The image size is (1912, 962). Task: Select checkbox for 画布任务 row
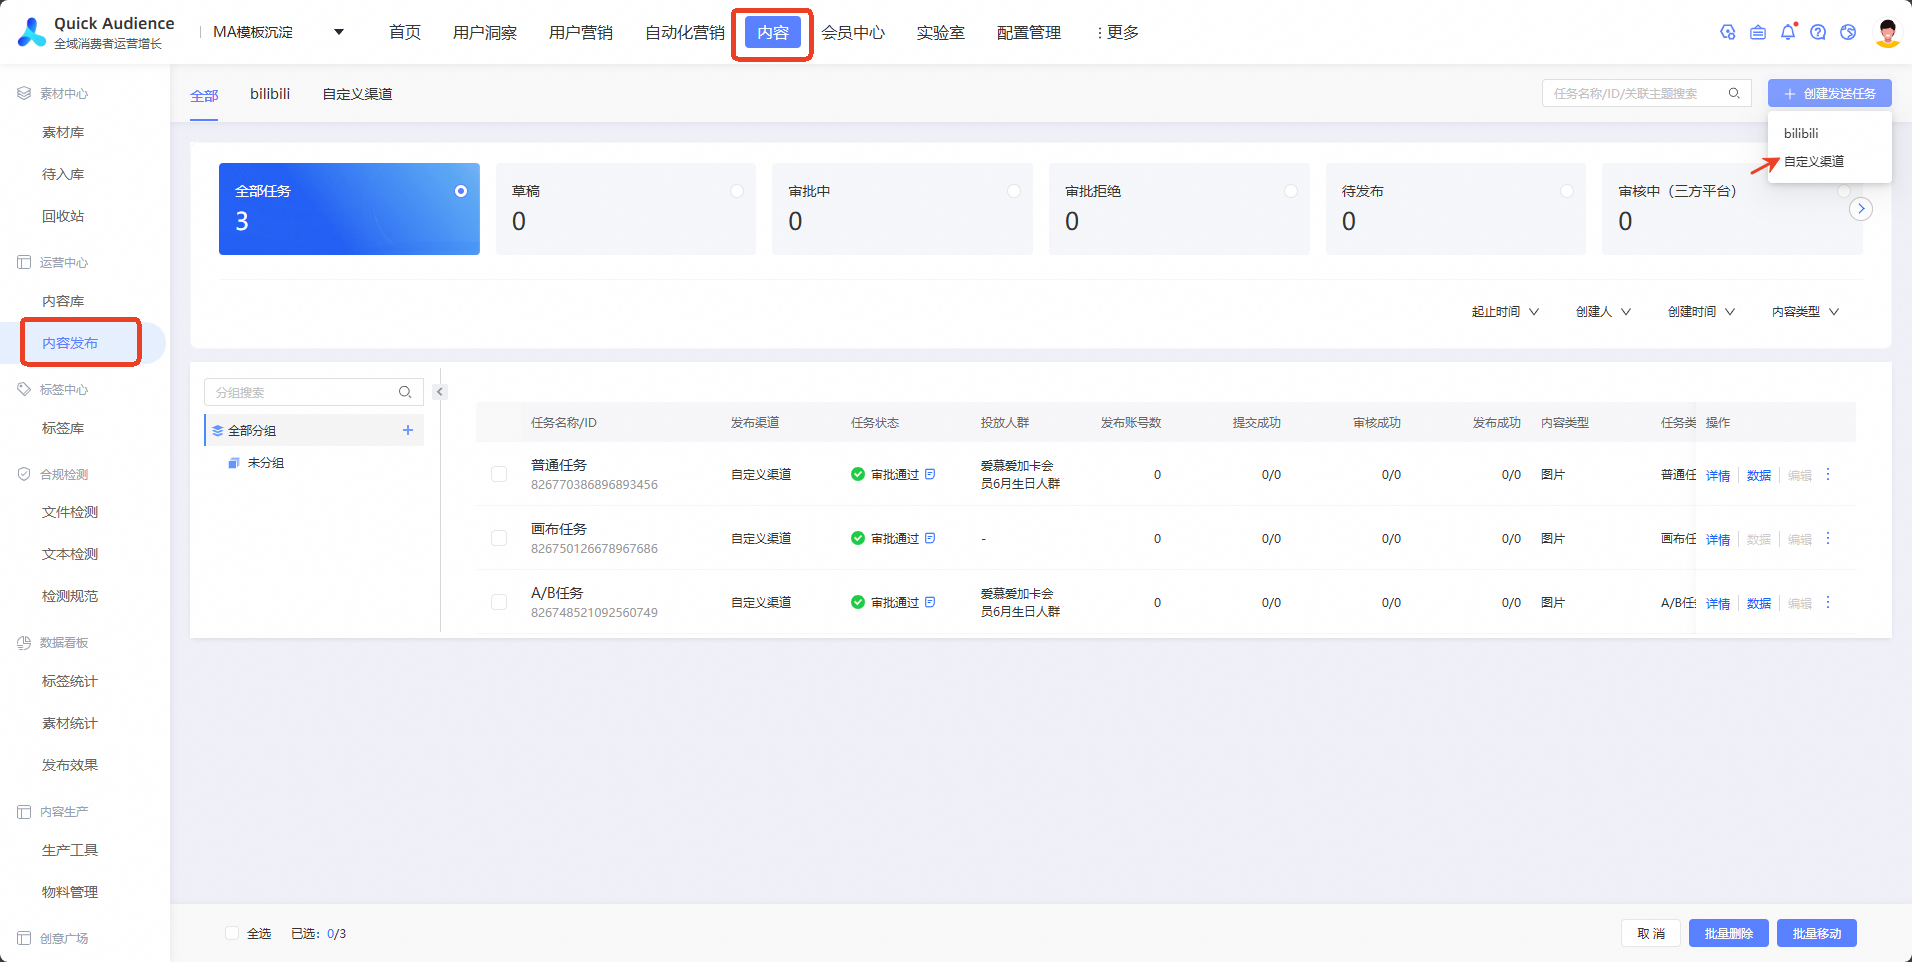[499, 538]
